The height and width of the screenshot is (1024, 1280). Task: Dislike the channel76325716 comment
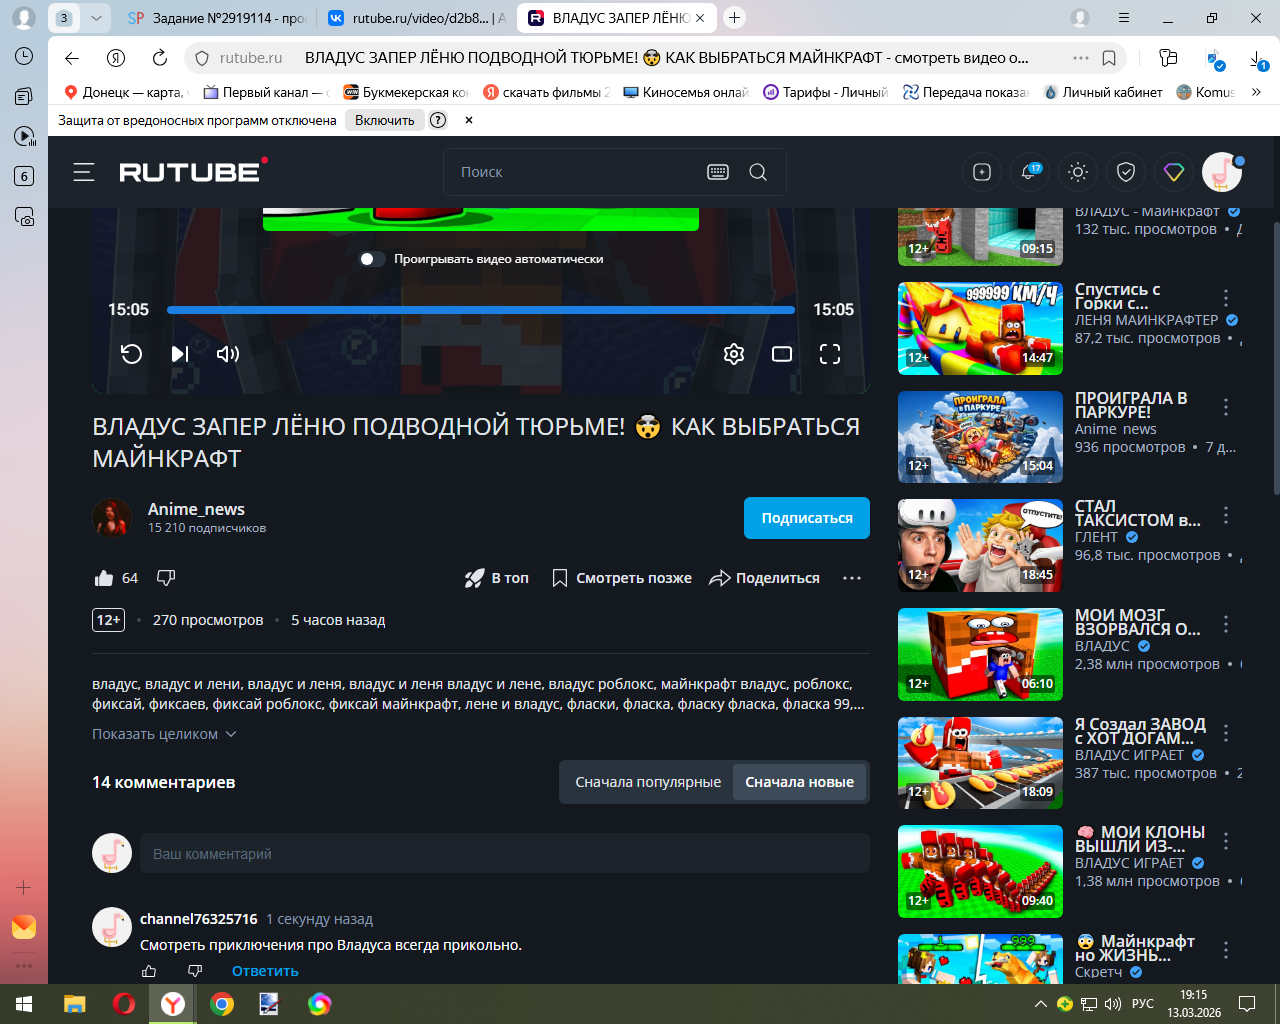pyautogui.click(x=195, y=971)
